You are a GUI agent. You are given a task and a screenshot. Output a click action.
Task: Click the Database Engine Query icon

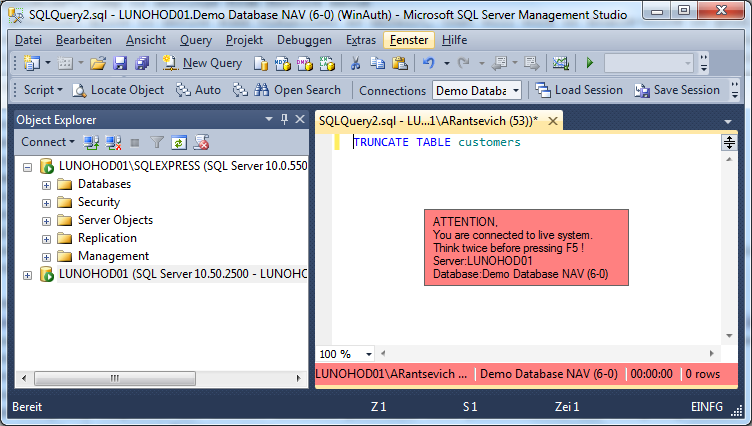[x=260, y=63]
